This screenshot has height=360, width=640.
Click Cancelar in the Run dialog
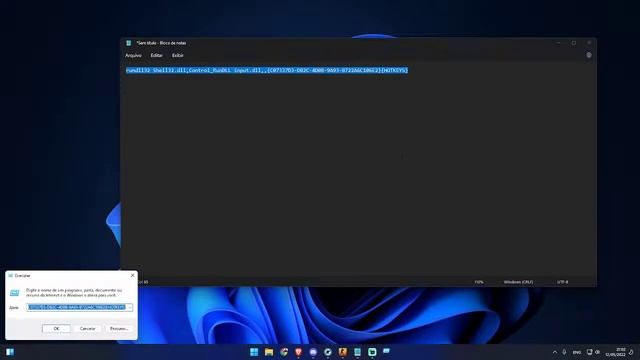coord(87,329)
